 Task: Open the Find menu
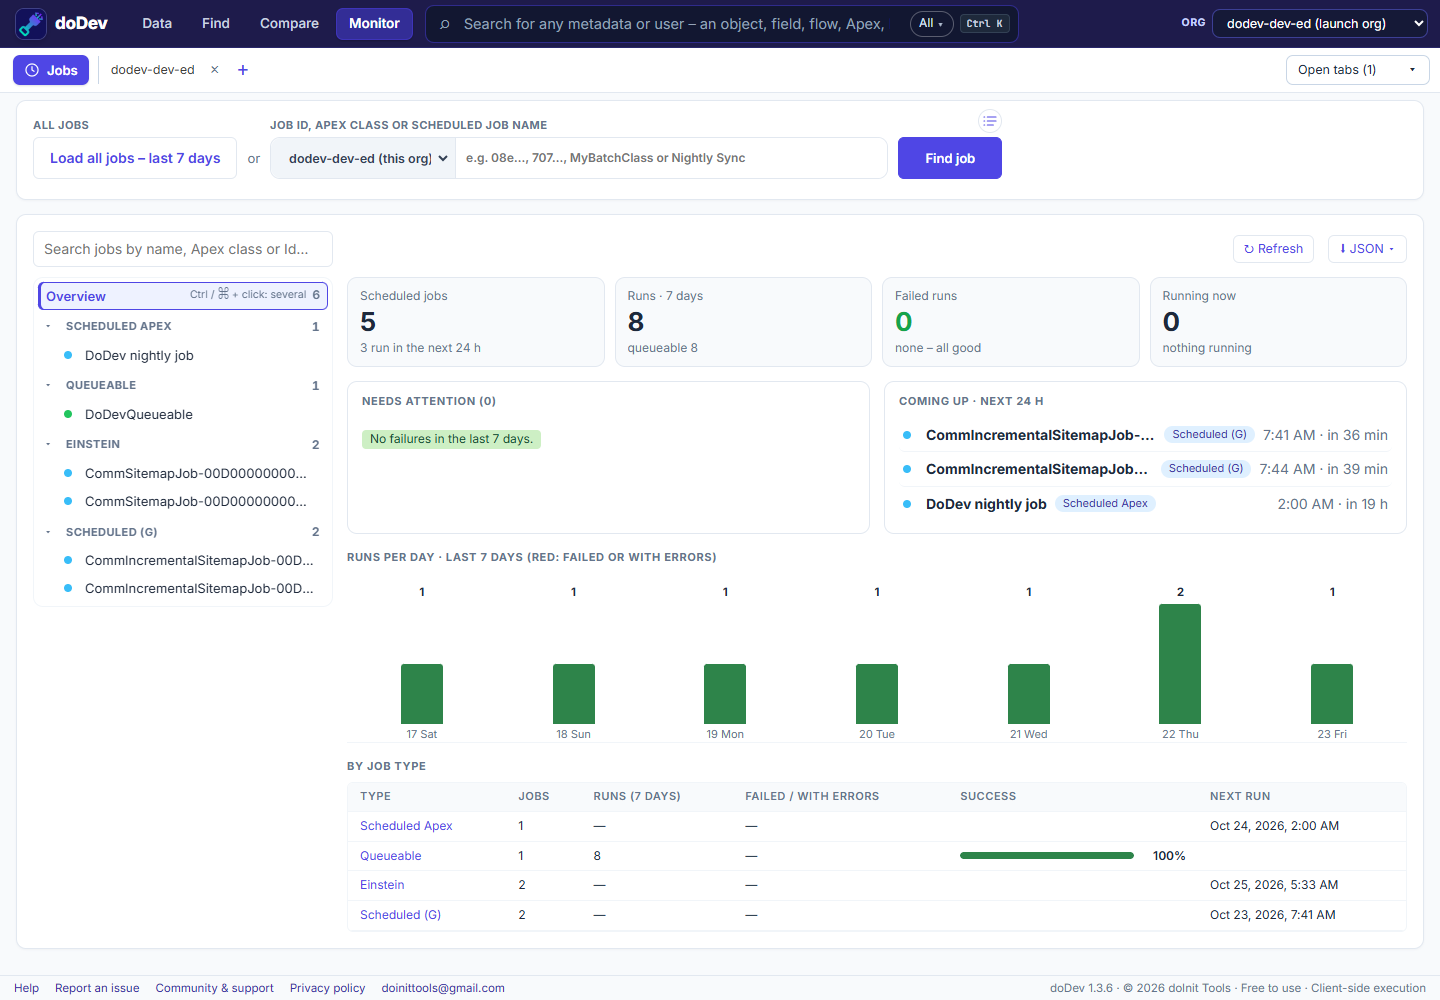[216, 23]
